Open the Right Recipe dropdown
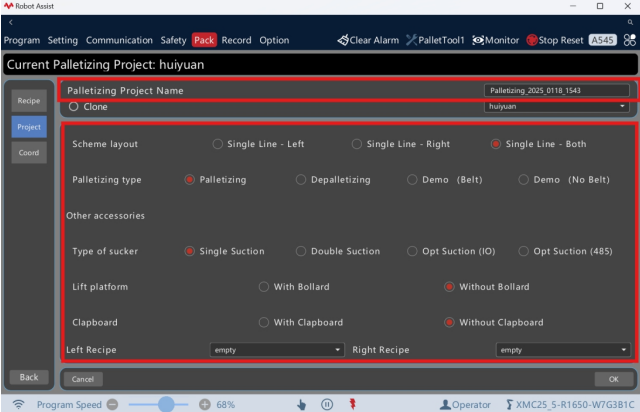This screenshot has height=412, width=640. (x=563, y=350)
